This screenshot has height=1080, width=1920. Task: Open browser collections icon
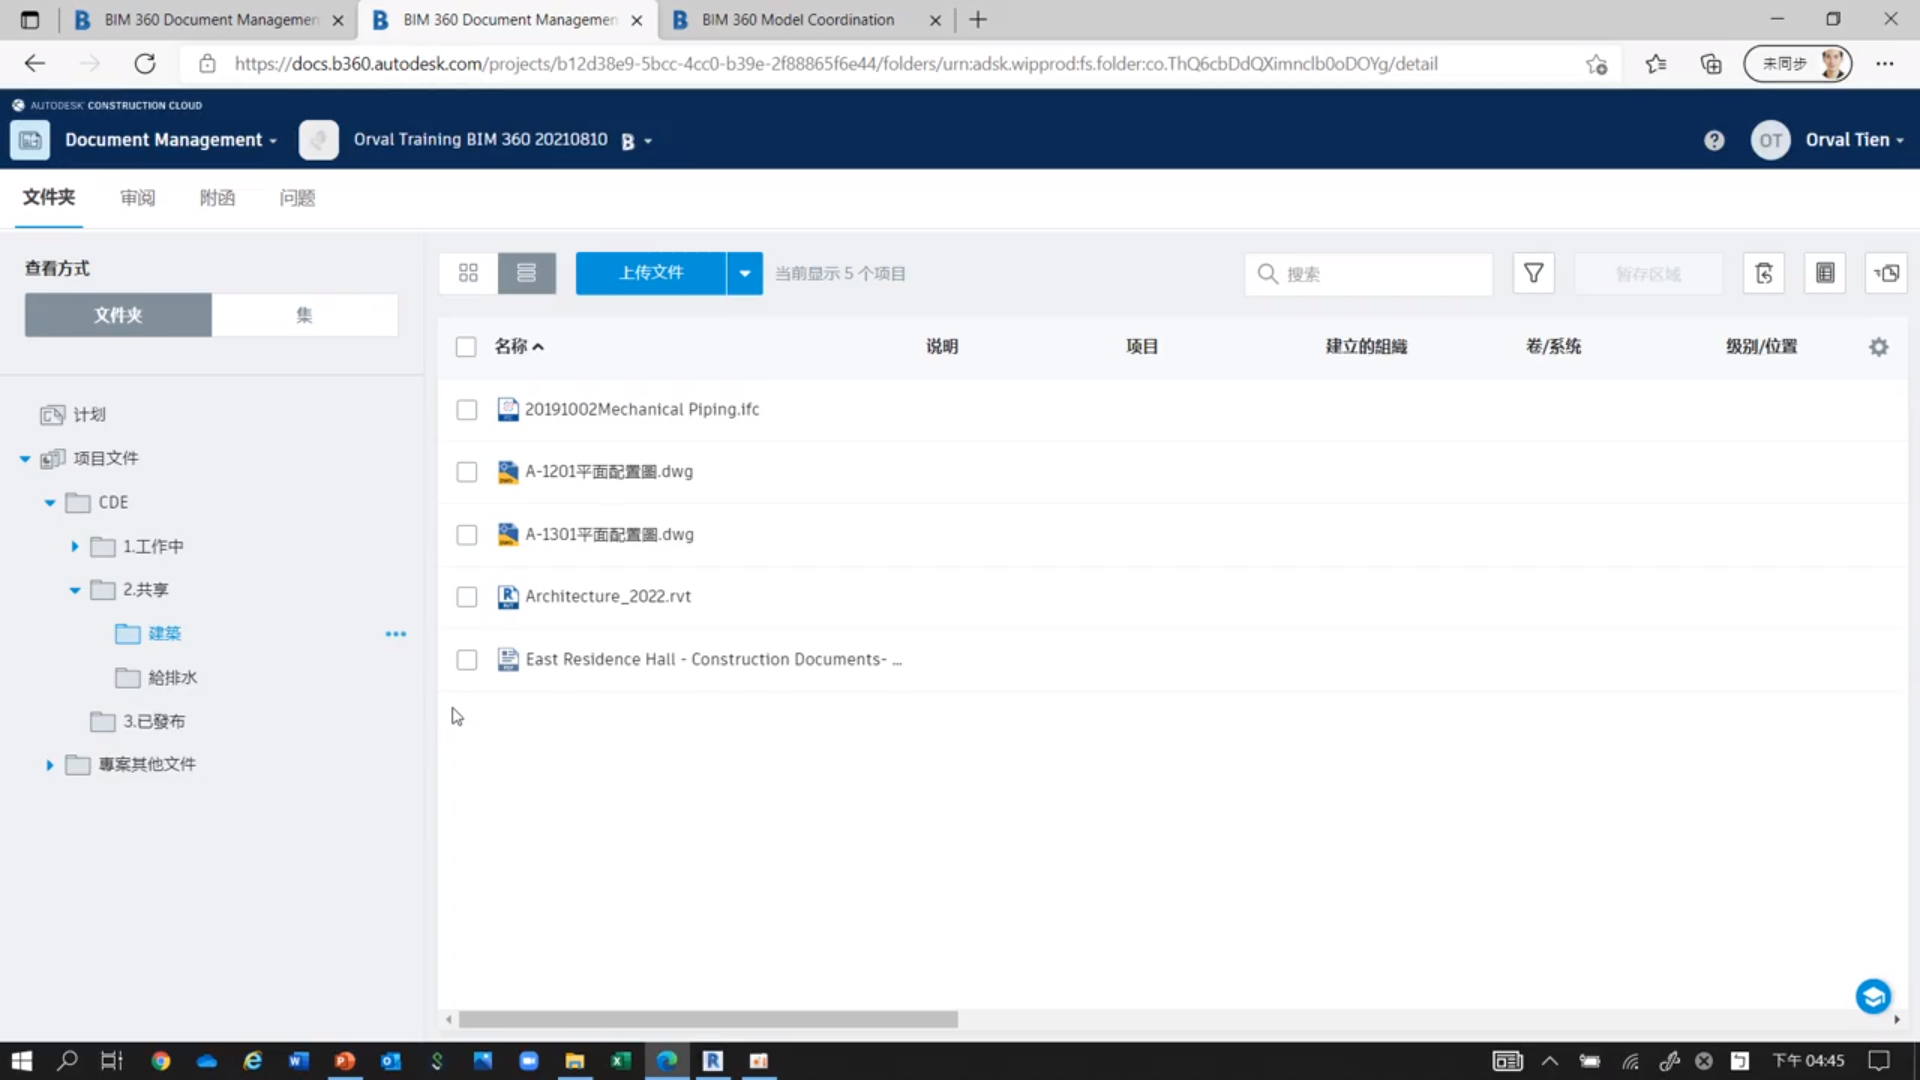pyautogui.click(x=1711, y=64)
